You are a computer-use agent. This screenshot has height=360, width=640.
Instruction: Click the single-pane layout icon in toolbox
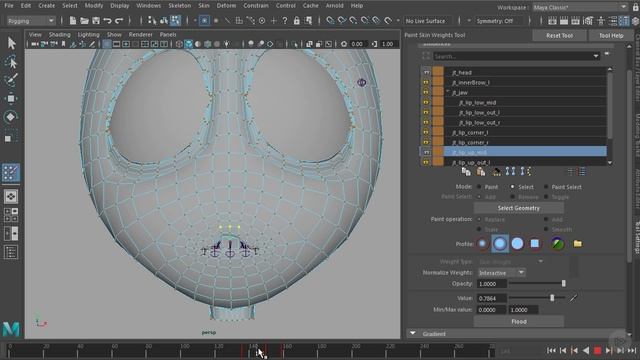11,197
